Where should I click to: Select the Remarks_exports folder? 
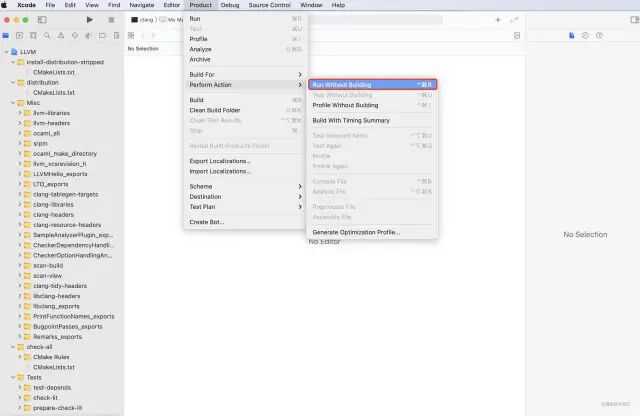(57, 336)
